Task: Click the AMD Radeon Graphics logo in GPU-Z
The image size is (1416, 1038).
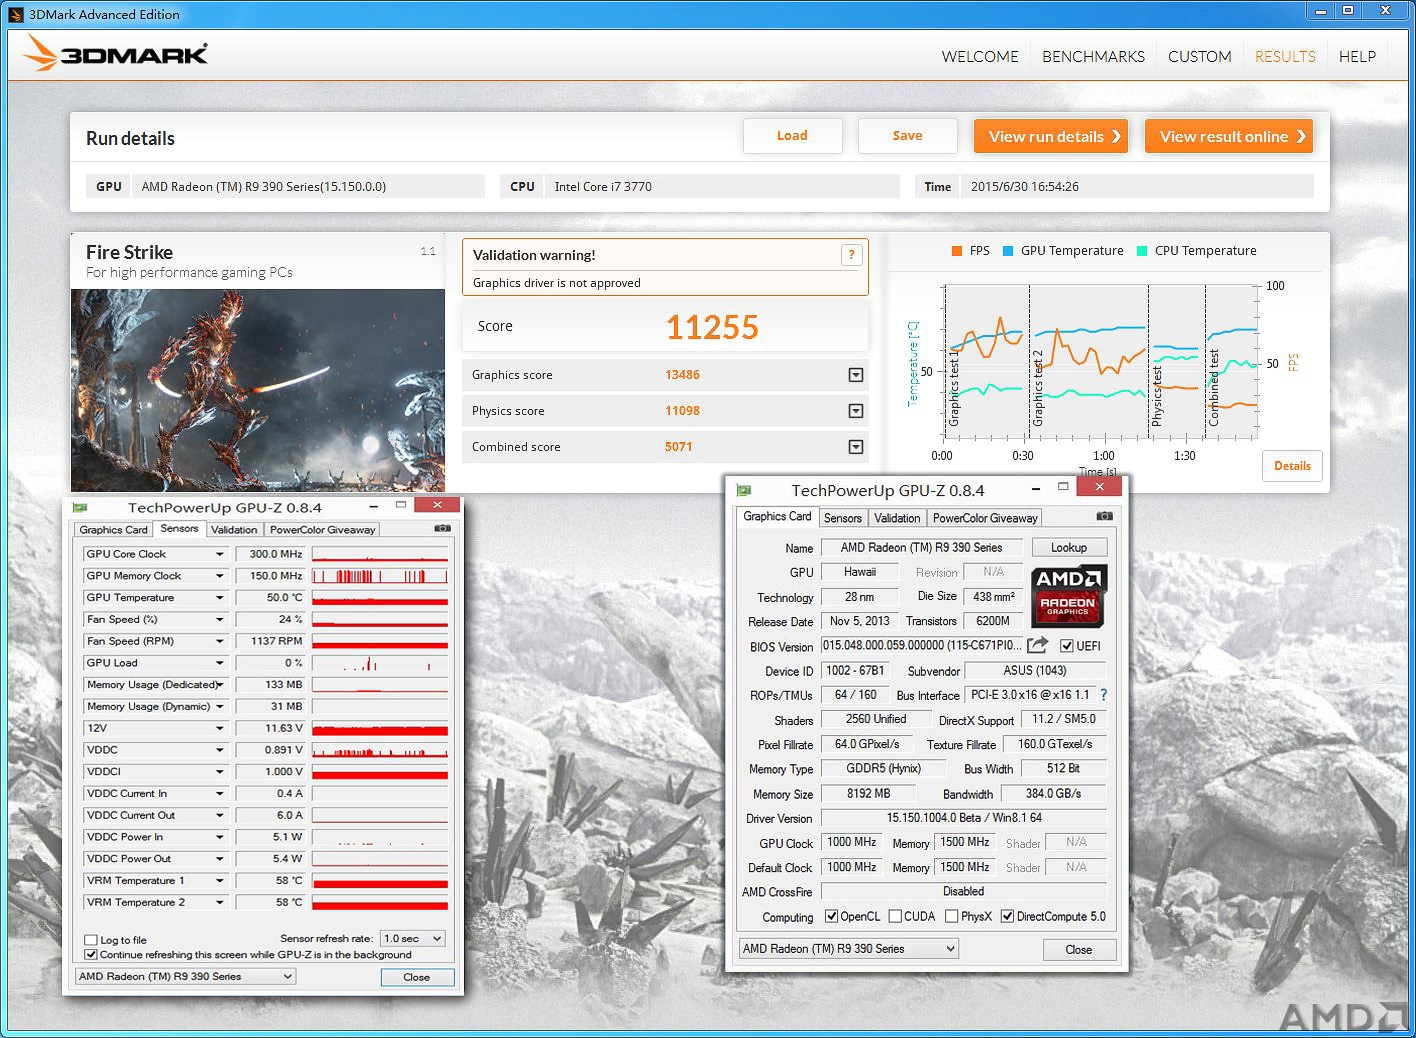Action: click(x=1069, y=595)
